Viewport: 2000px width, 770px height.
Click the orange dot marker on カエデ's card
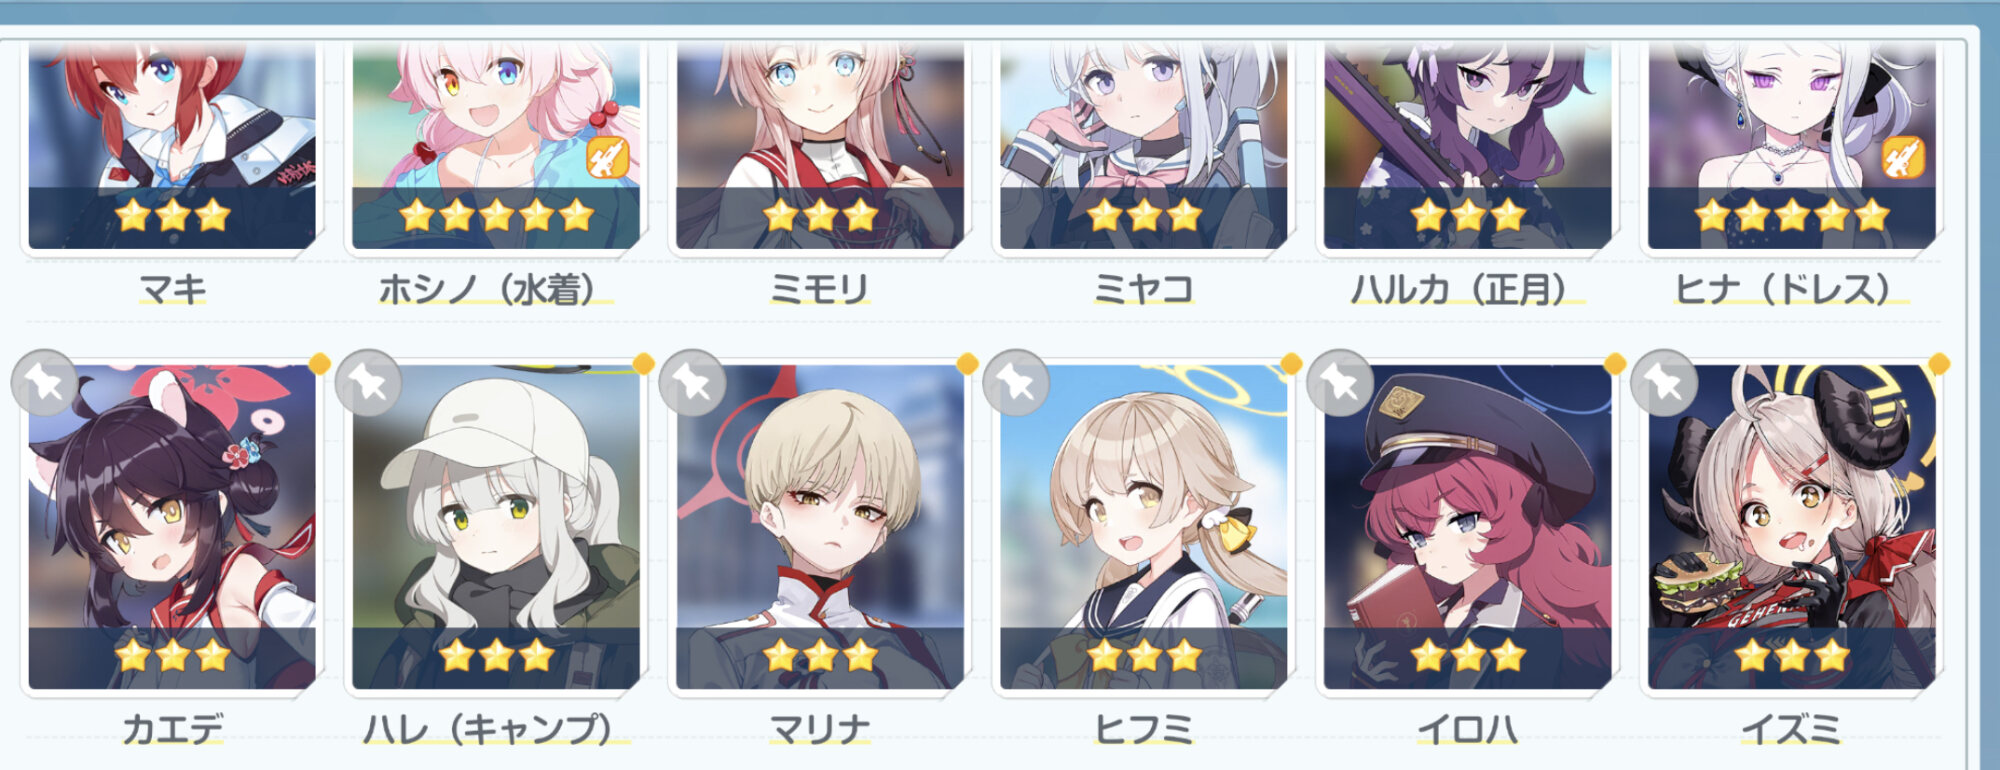coord(320,364)
